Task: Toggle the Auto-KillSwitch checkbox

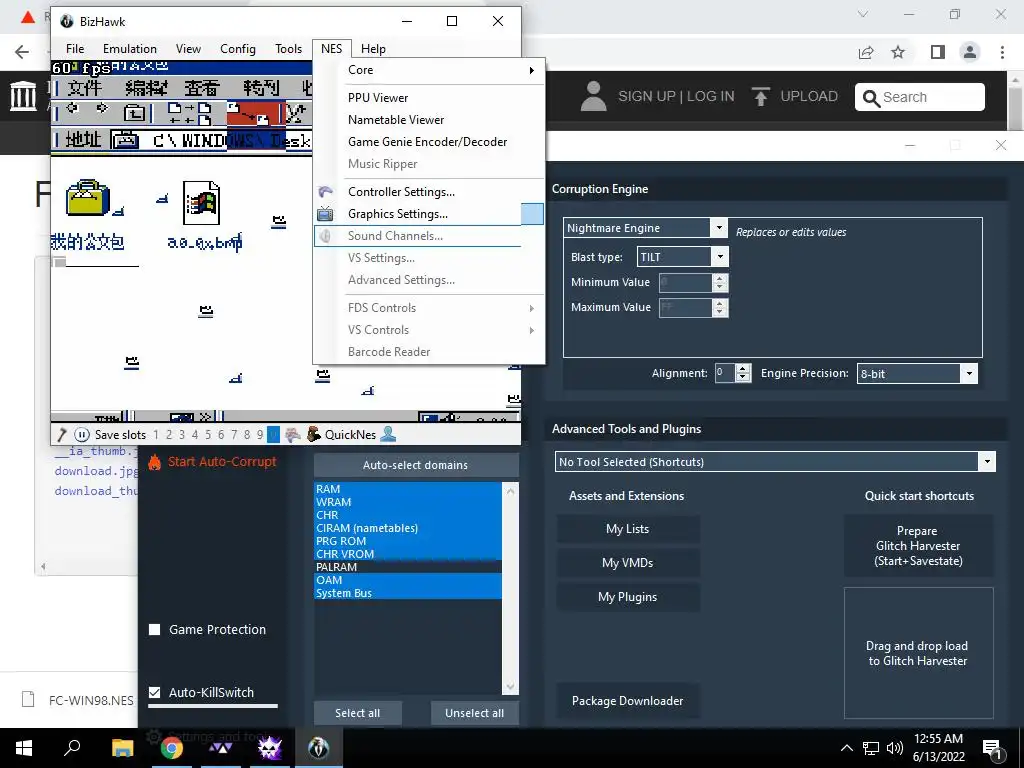Action: pyautogui.click(x=155, y=692)
